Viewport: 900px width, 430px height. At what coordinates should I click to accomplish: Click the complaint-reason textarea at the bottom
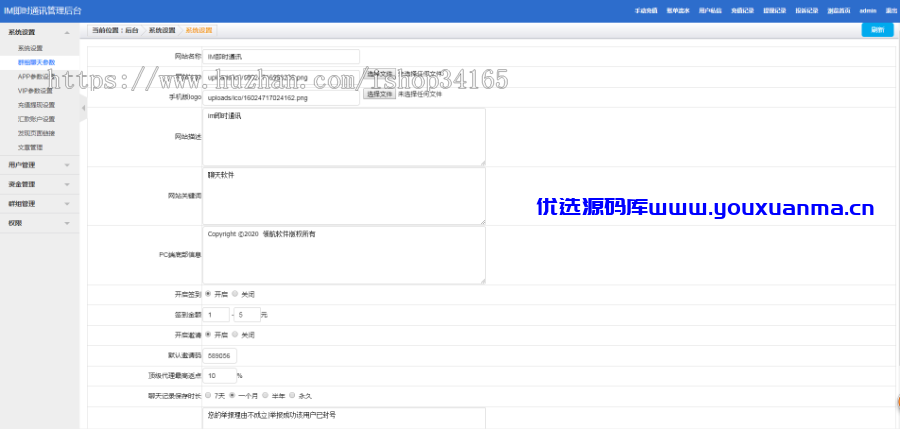344,419
